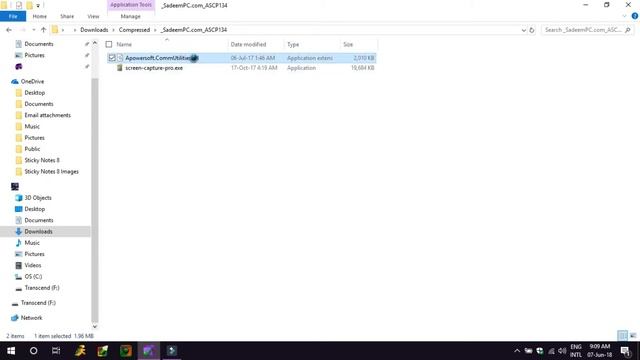Select Transcend (F:) under This PC
The image size is (640, 360).
click(x=42, y=288)
